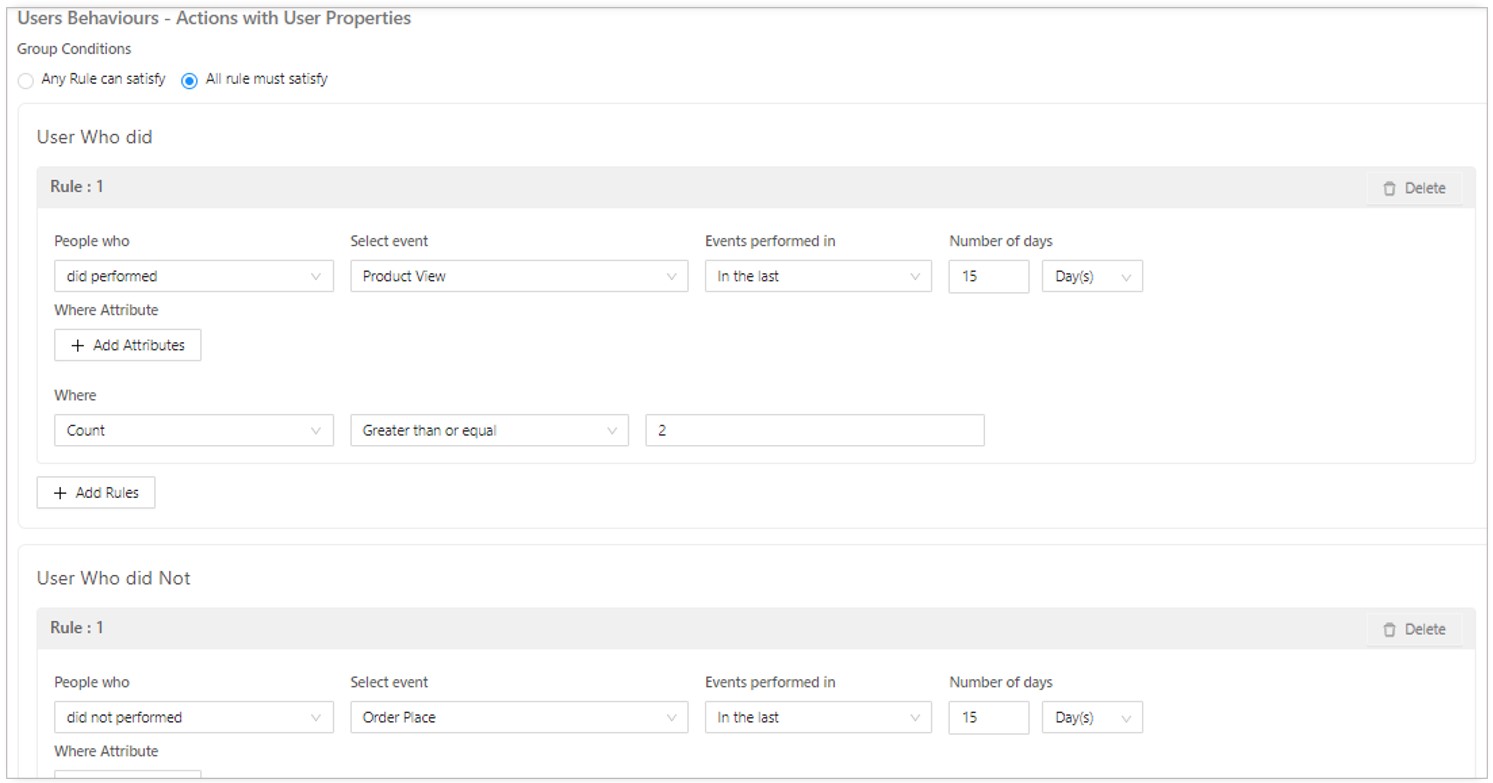1493x783 pixels.
Task: Open the Count dropdown under Where
Action: click(193, 430)
